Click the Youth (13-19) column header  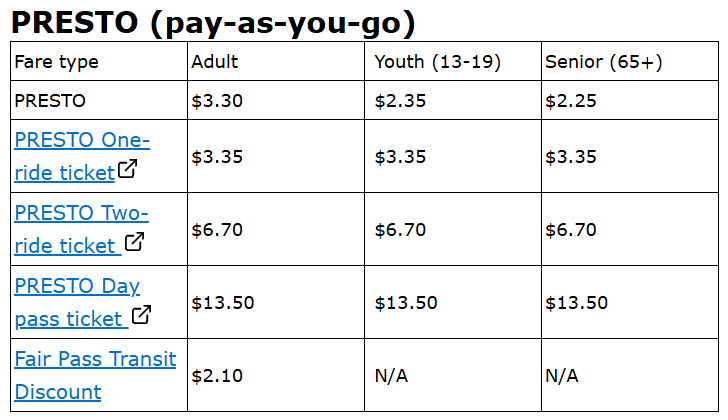437,62
